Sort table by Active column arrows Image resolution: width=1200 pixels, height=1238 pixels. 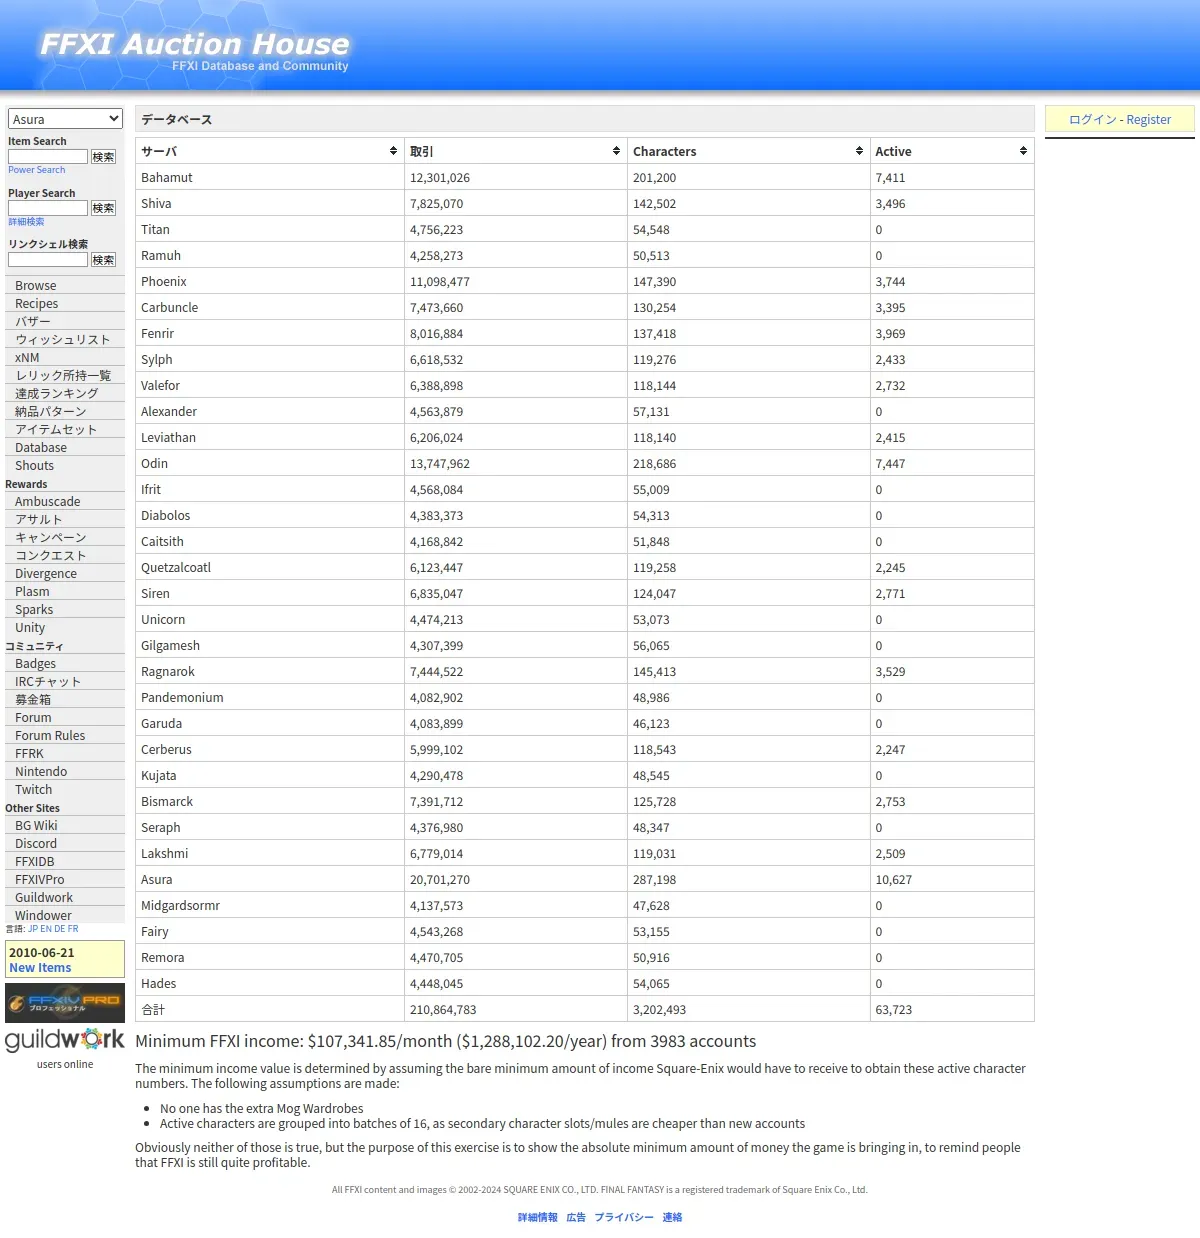tap(1023, 151)
